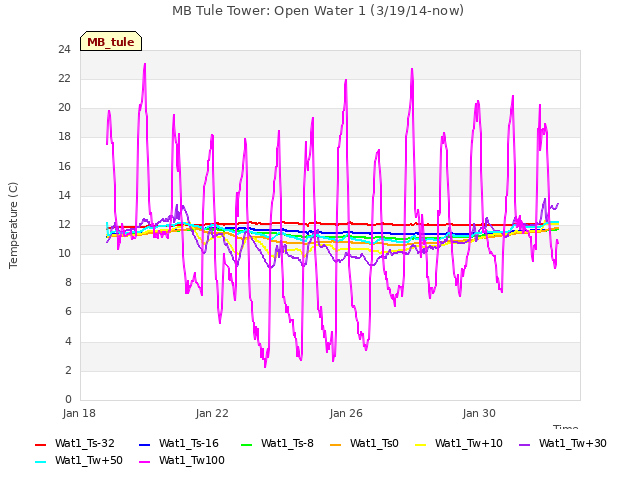This screenshot has width=640, height=480.
Task: Click the Jan 18 x-axis label
Action: 79,413
